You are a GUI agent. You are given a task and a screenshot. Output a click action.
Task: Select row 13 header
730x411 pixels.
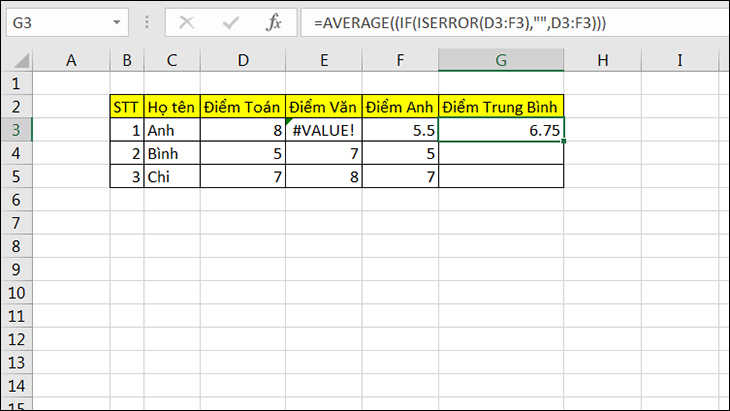(x=16, y=363)
